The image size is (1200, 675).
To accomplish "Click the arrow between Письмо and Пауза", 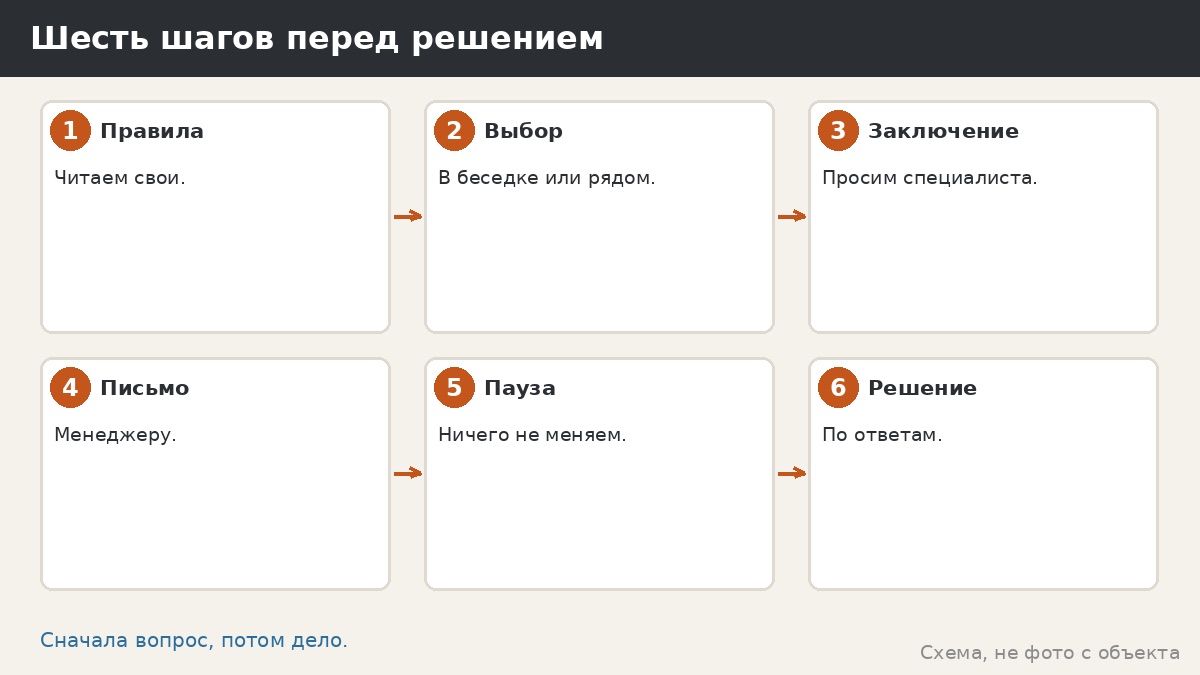I will 408,473.
